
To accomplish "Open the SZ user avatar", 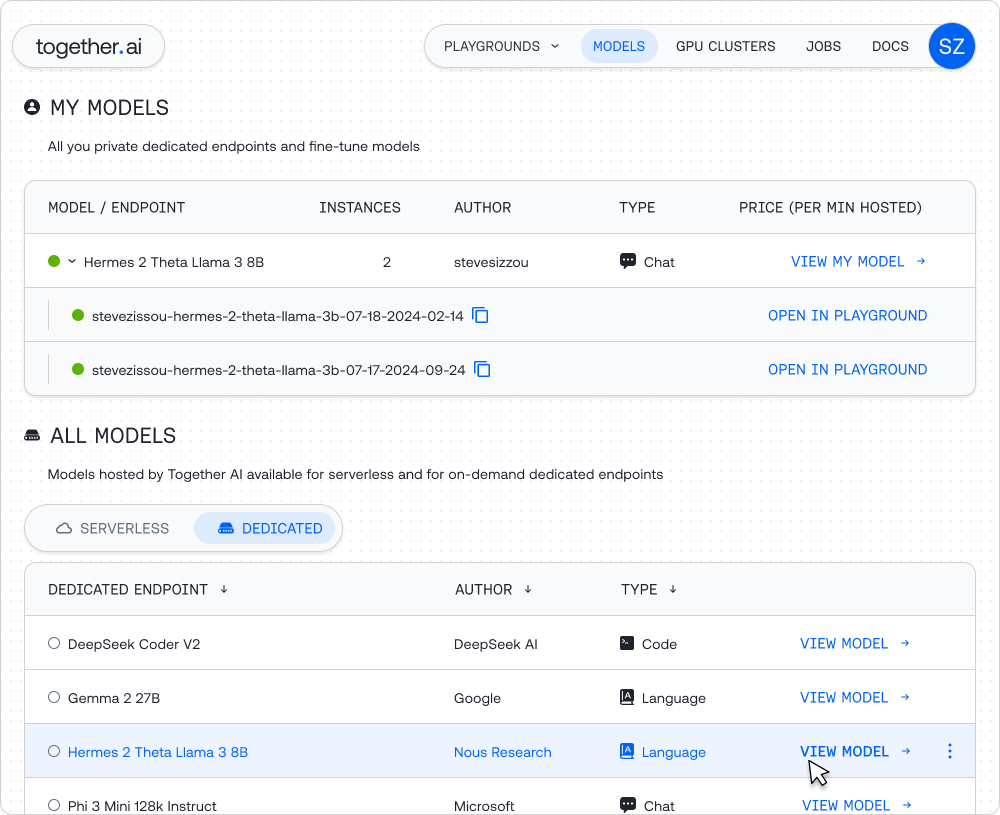I will [951, 47].
